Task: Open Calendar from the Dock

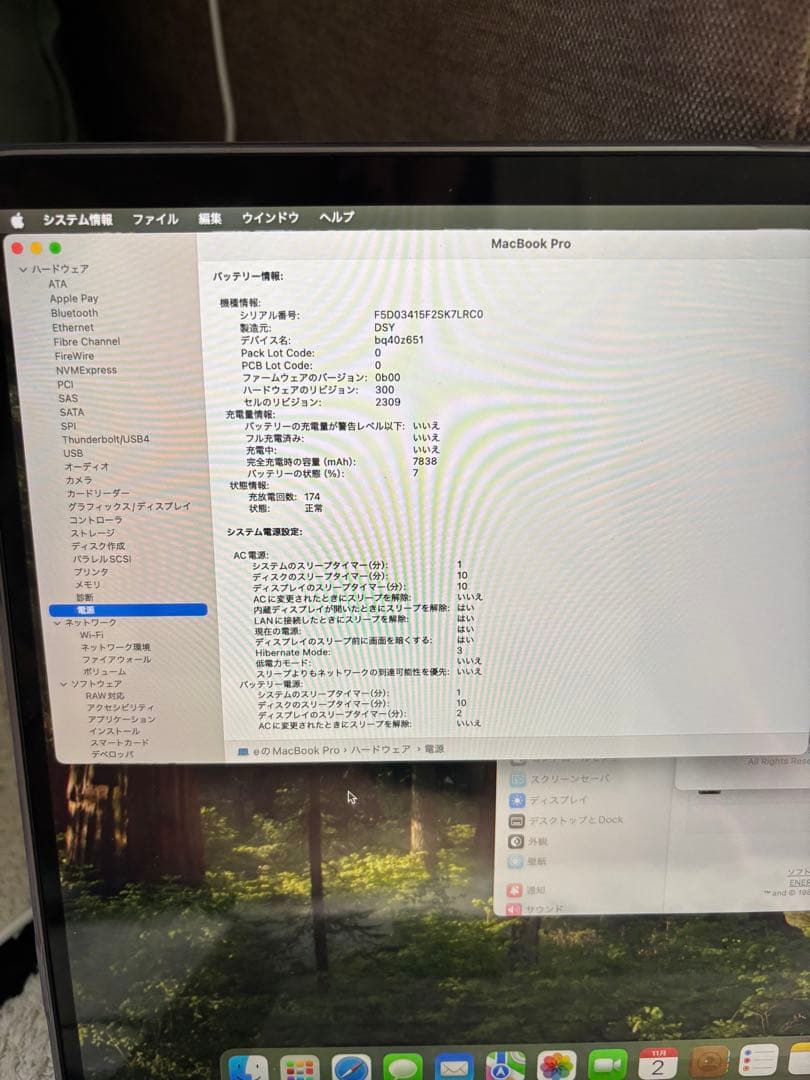Action: tap(656, 1063)
